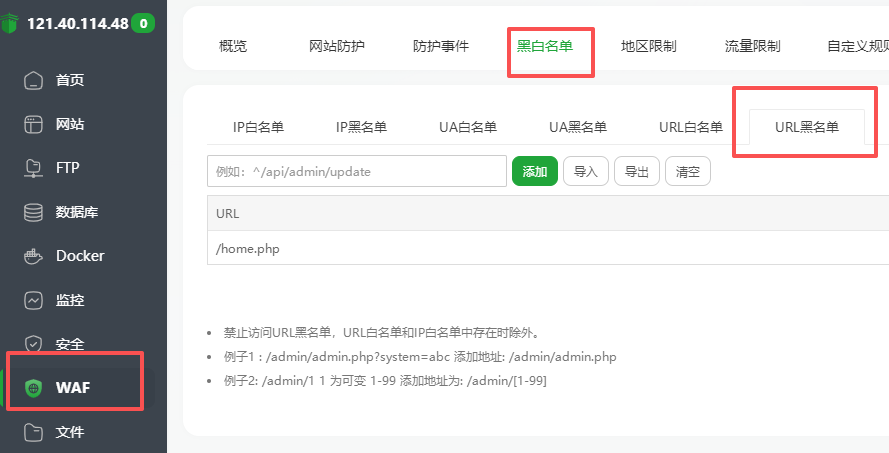The width and height of the screenshot is (889, 453).
Task: Click the FTP folder icon
Action: click(35, 168)
